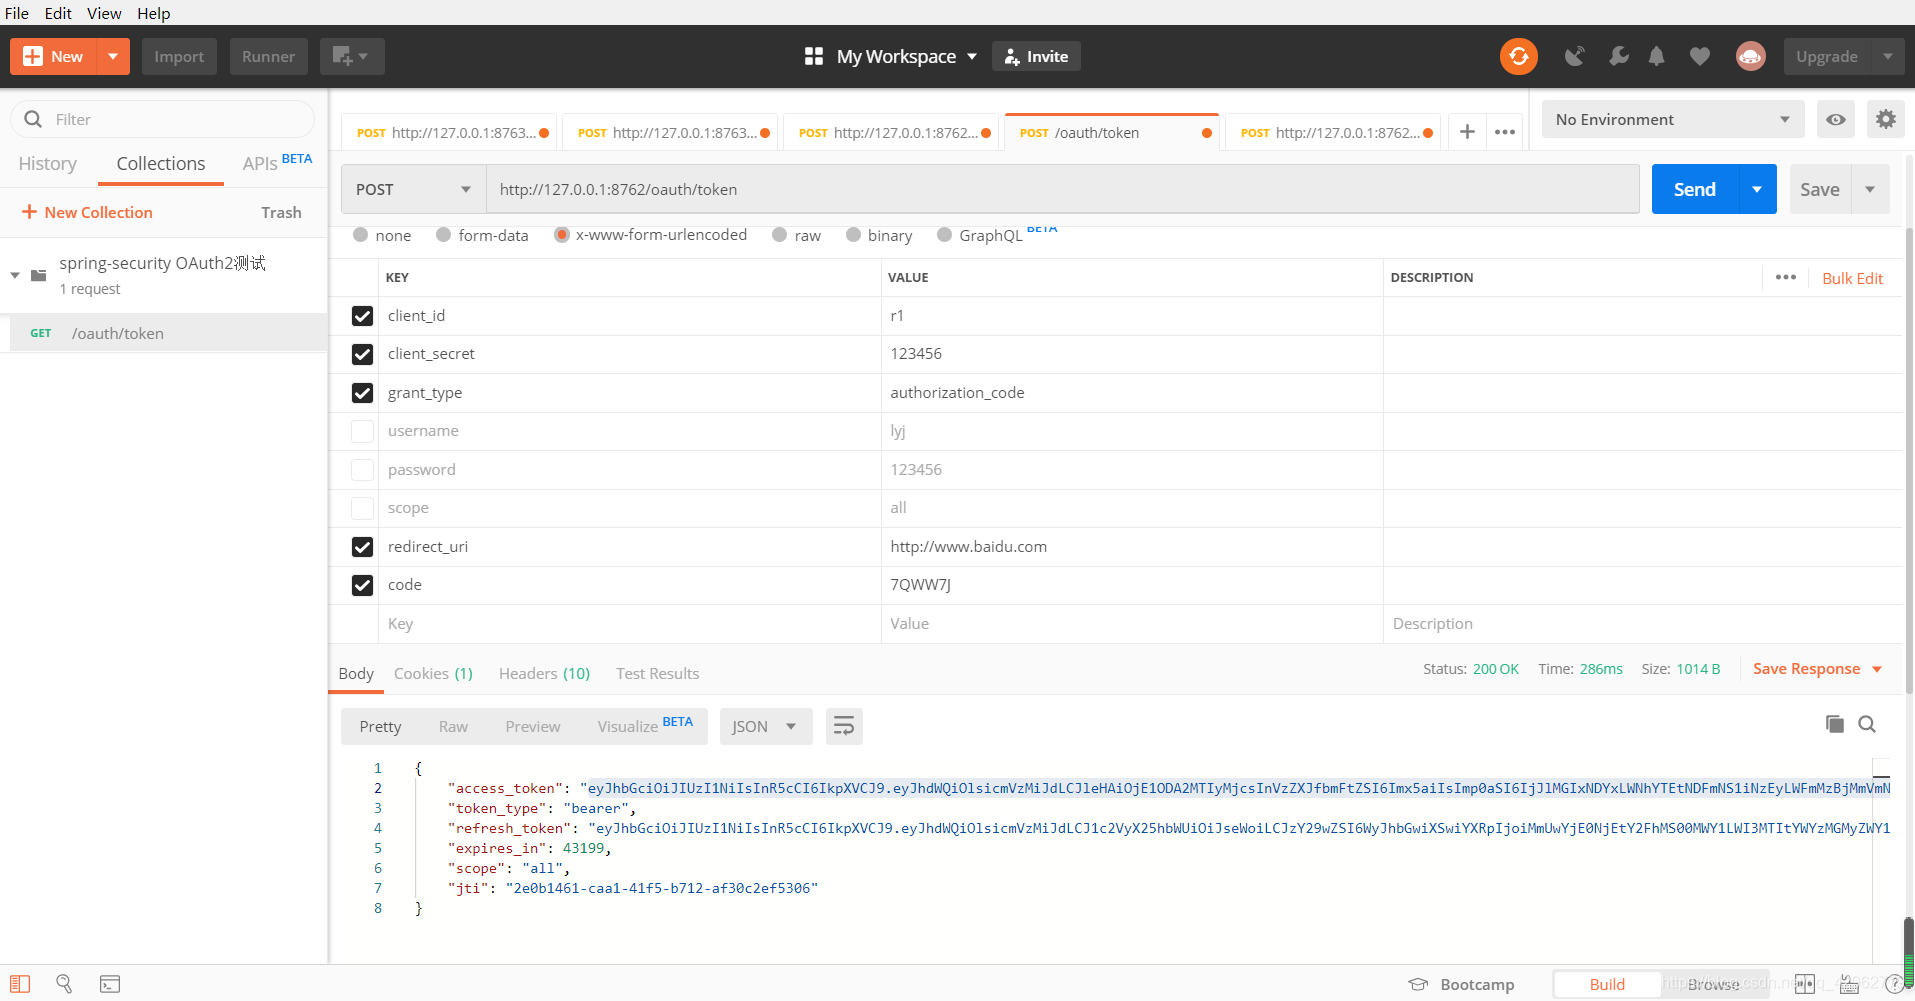1915x1001 pixels.
Task: Click the collection folder icon
Action: coord(39,275)
